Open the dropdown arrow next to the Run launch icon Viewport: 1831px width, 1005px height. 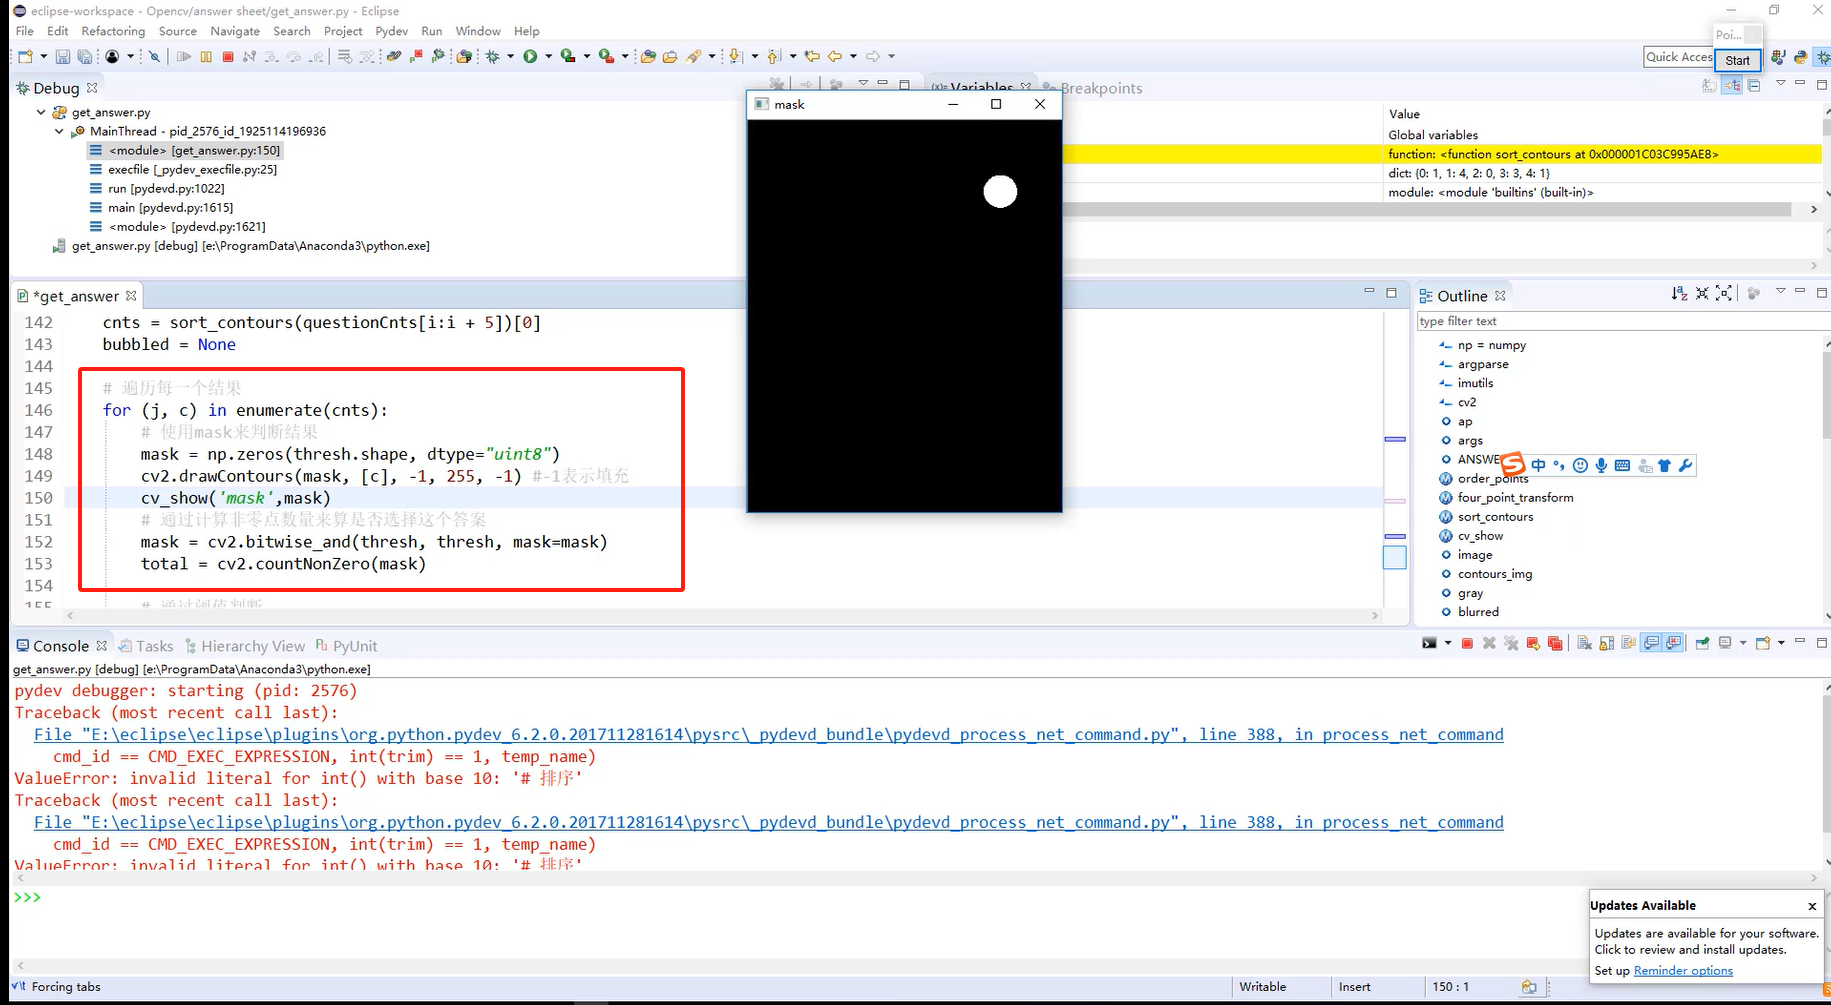tap(549, 56)
